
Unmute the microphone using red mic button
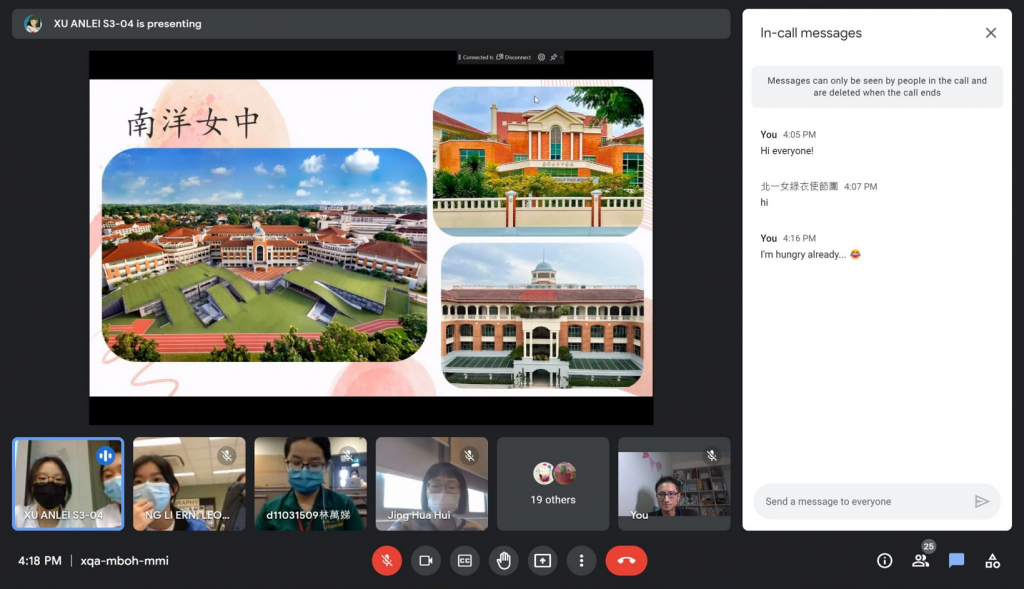click(387, 560)
